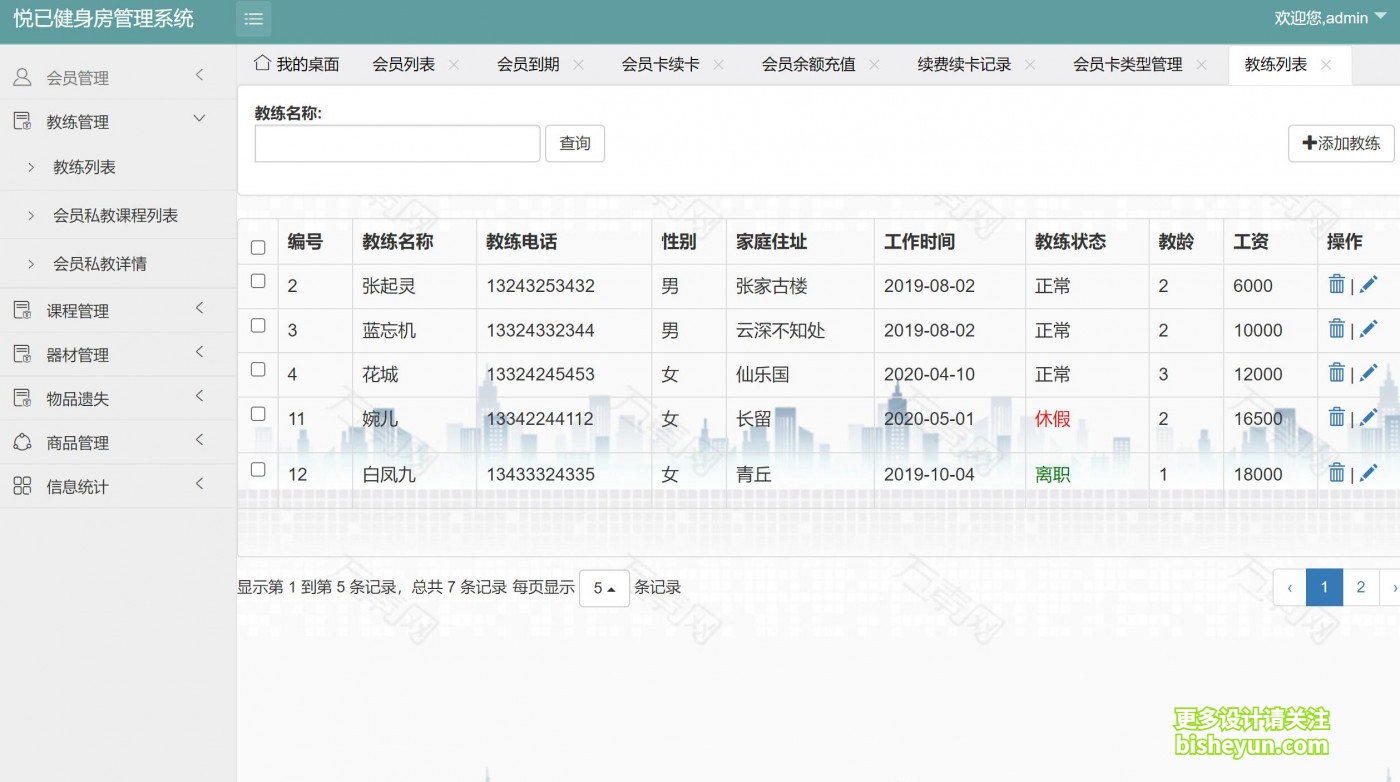Open the per-page count dropdown showing 5
This screenshot has width=1400, height=782.
(x=604, y=588)
